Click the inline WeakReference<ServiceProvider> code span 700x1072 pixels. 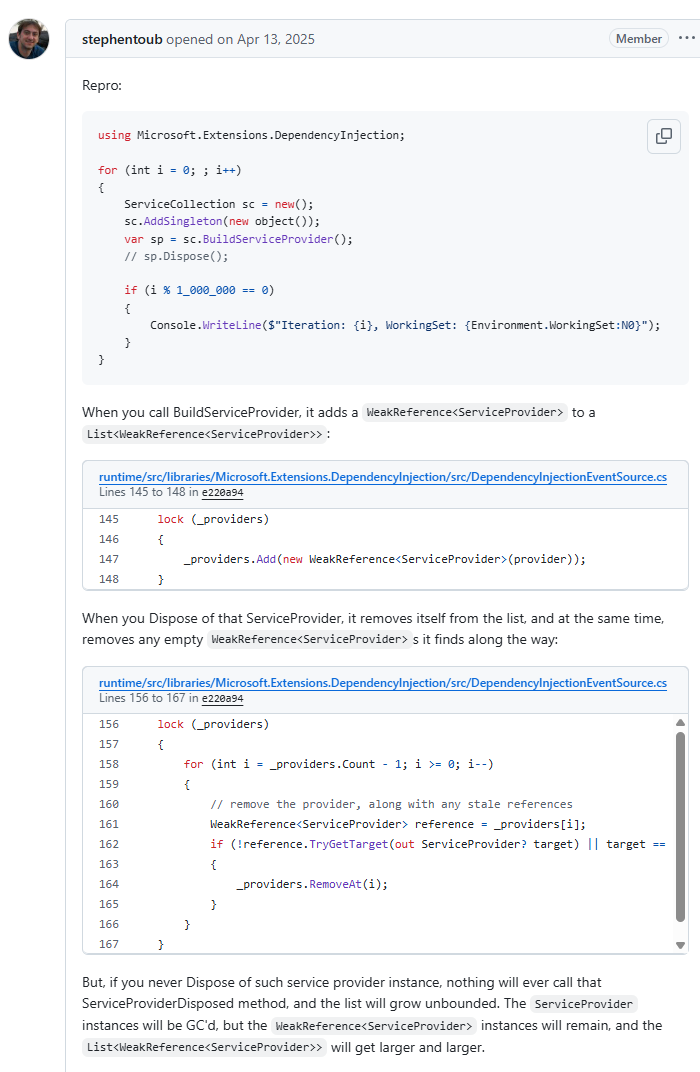464,411
